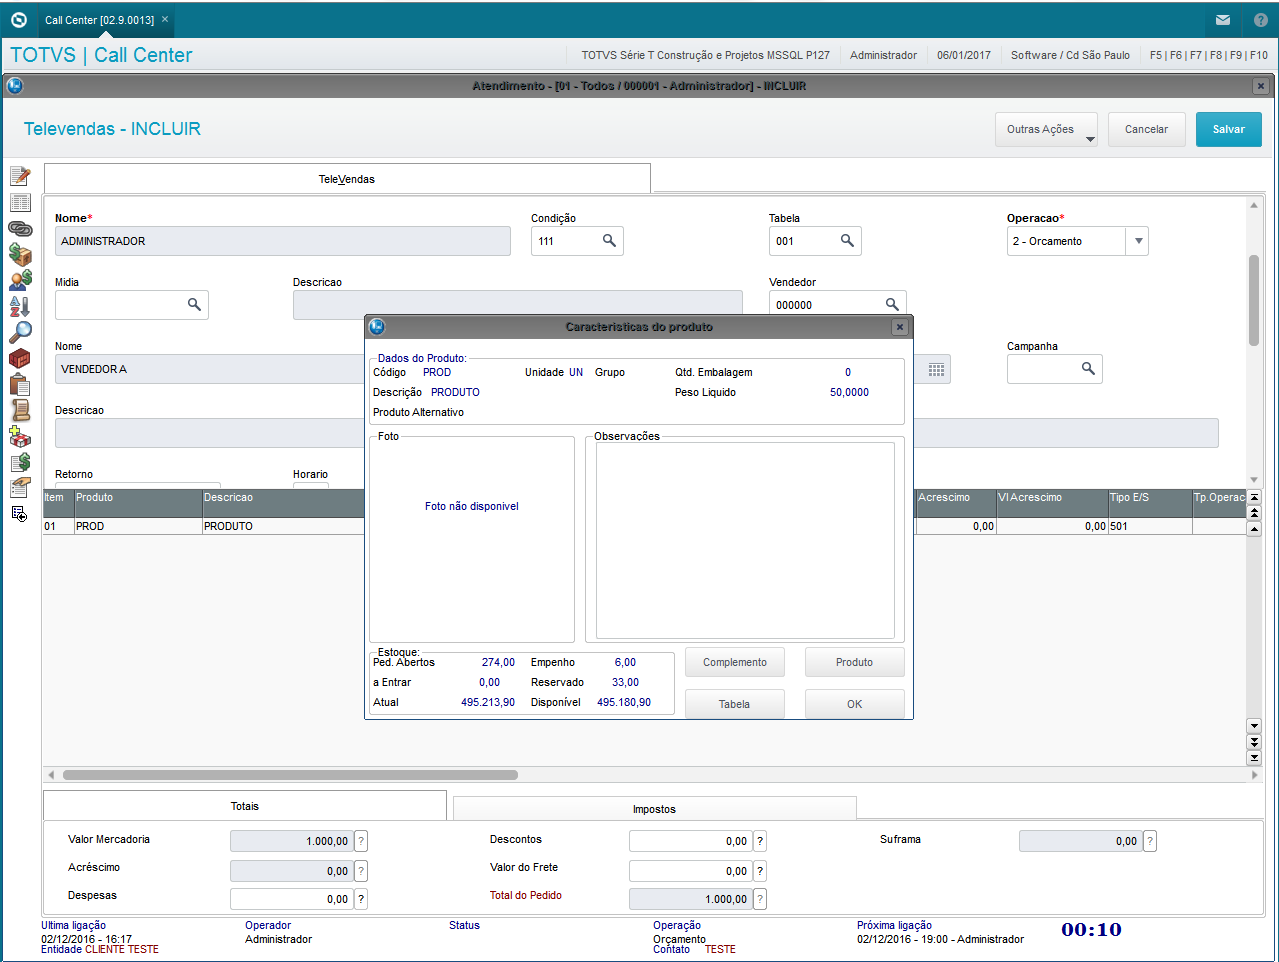
Task: Open the help question mark in top bar
Action: [x=1260, y=20]
